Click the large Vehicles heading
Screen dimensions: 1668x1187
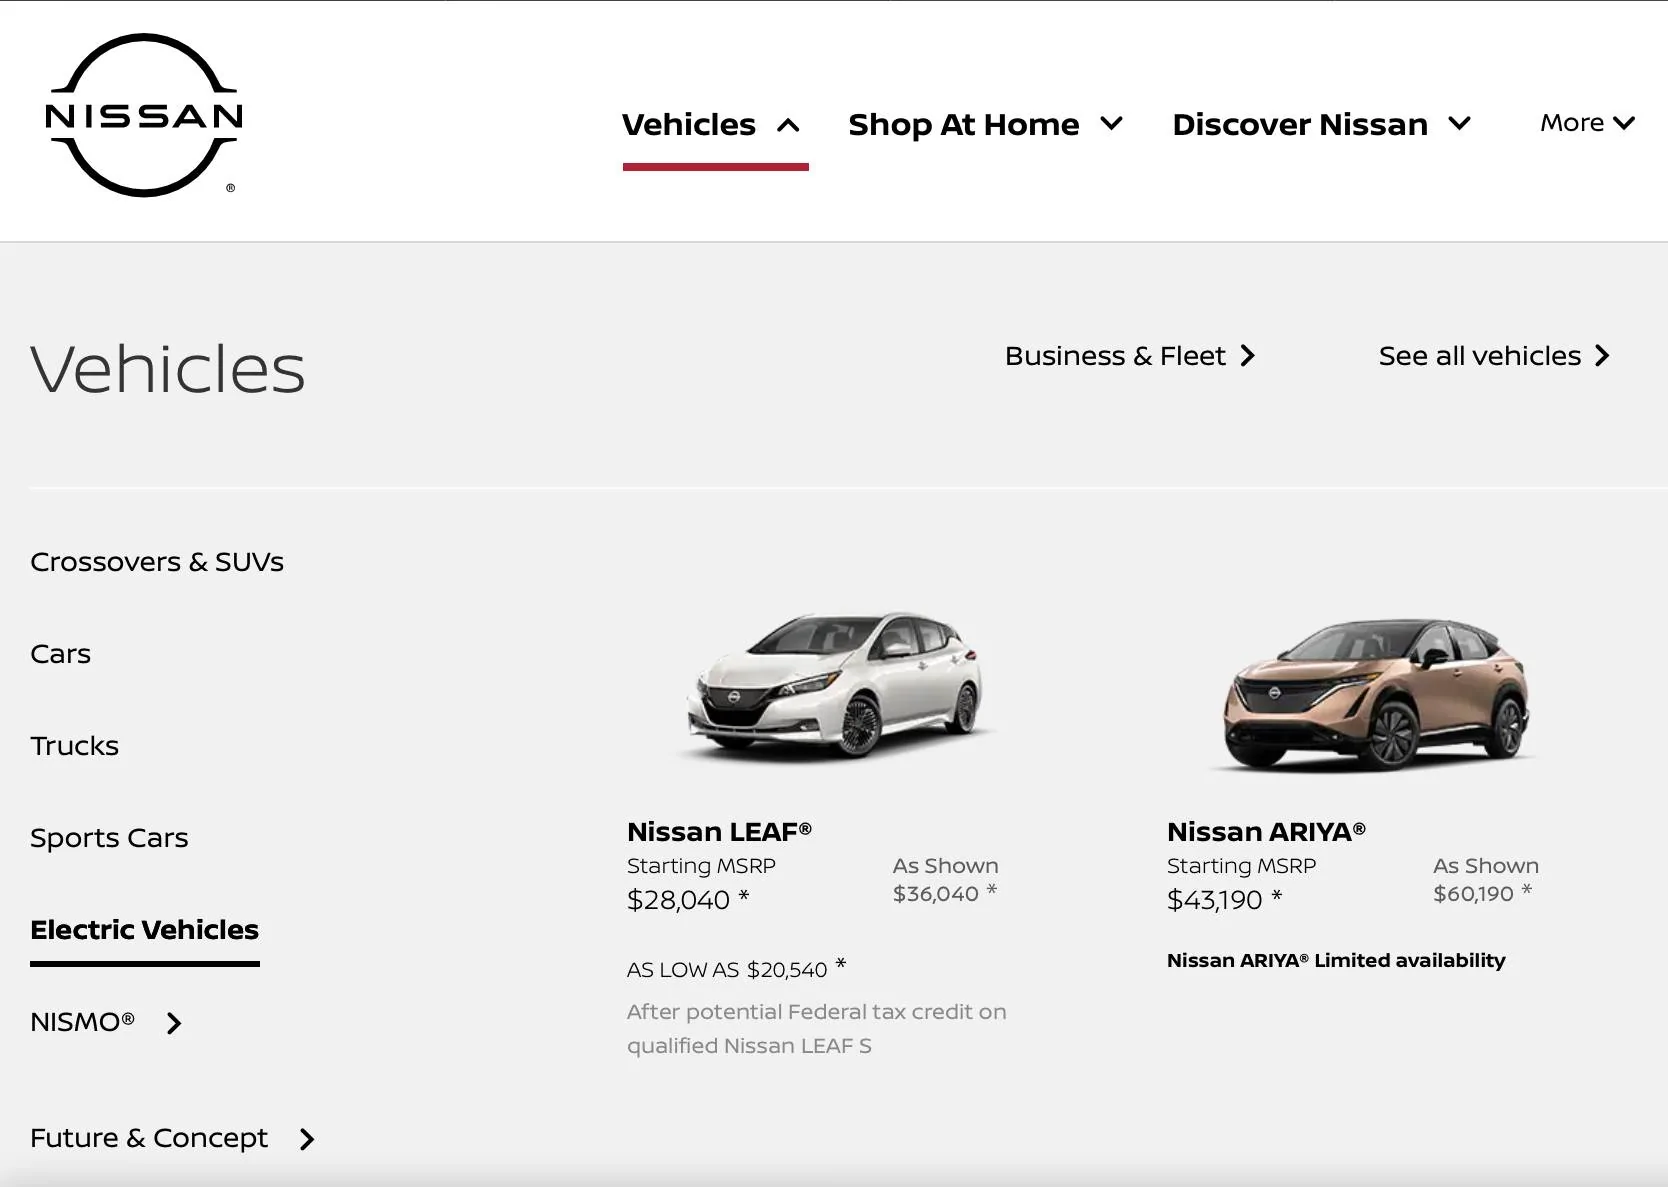point(167,369)
